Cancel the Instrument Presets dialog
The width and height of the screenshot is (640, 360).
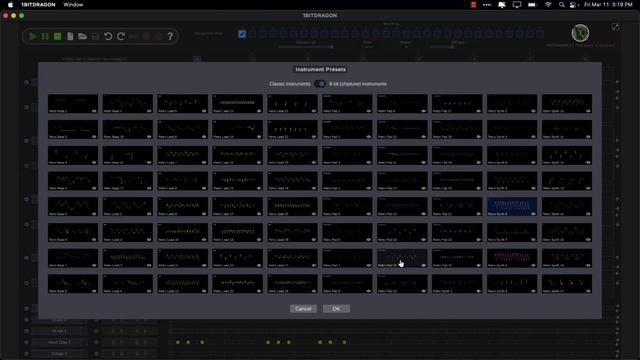(x=303, y=309)
